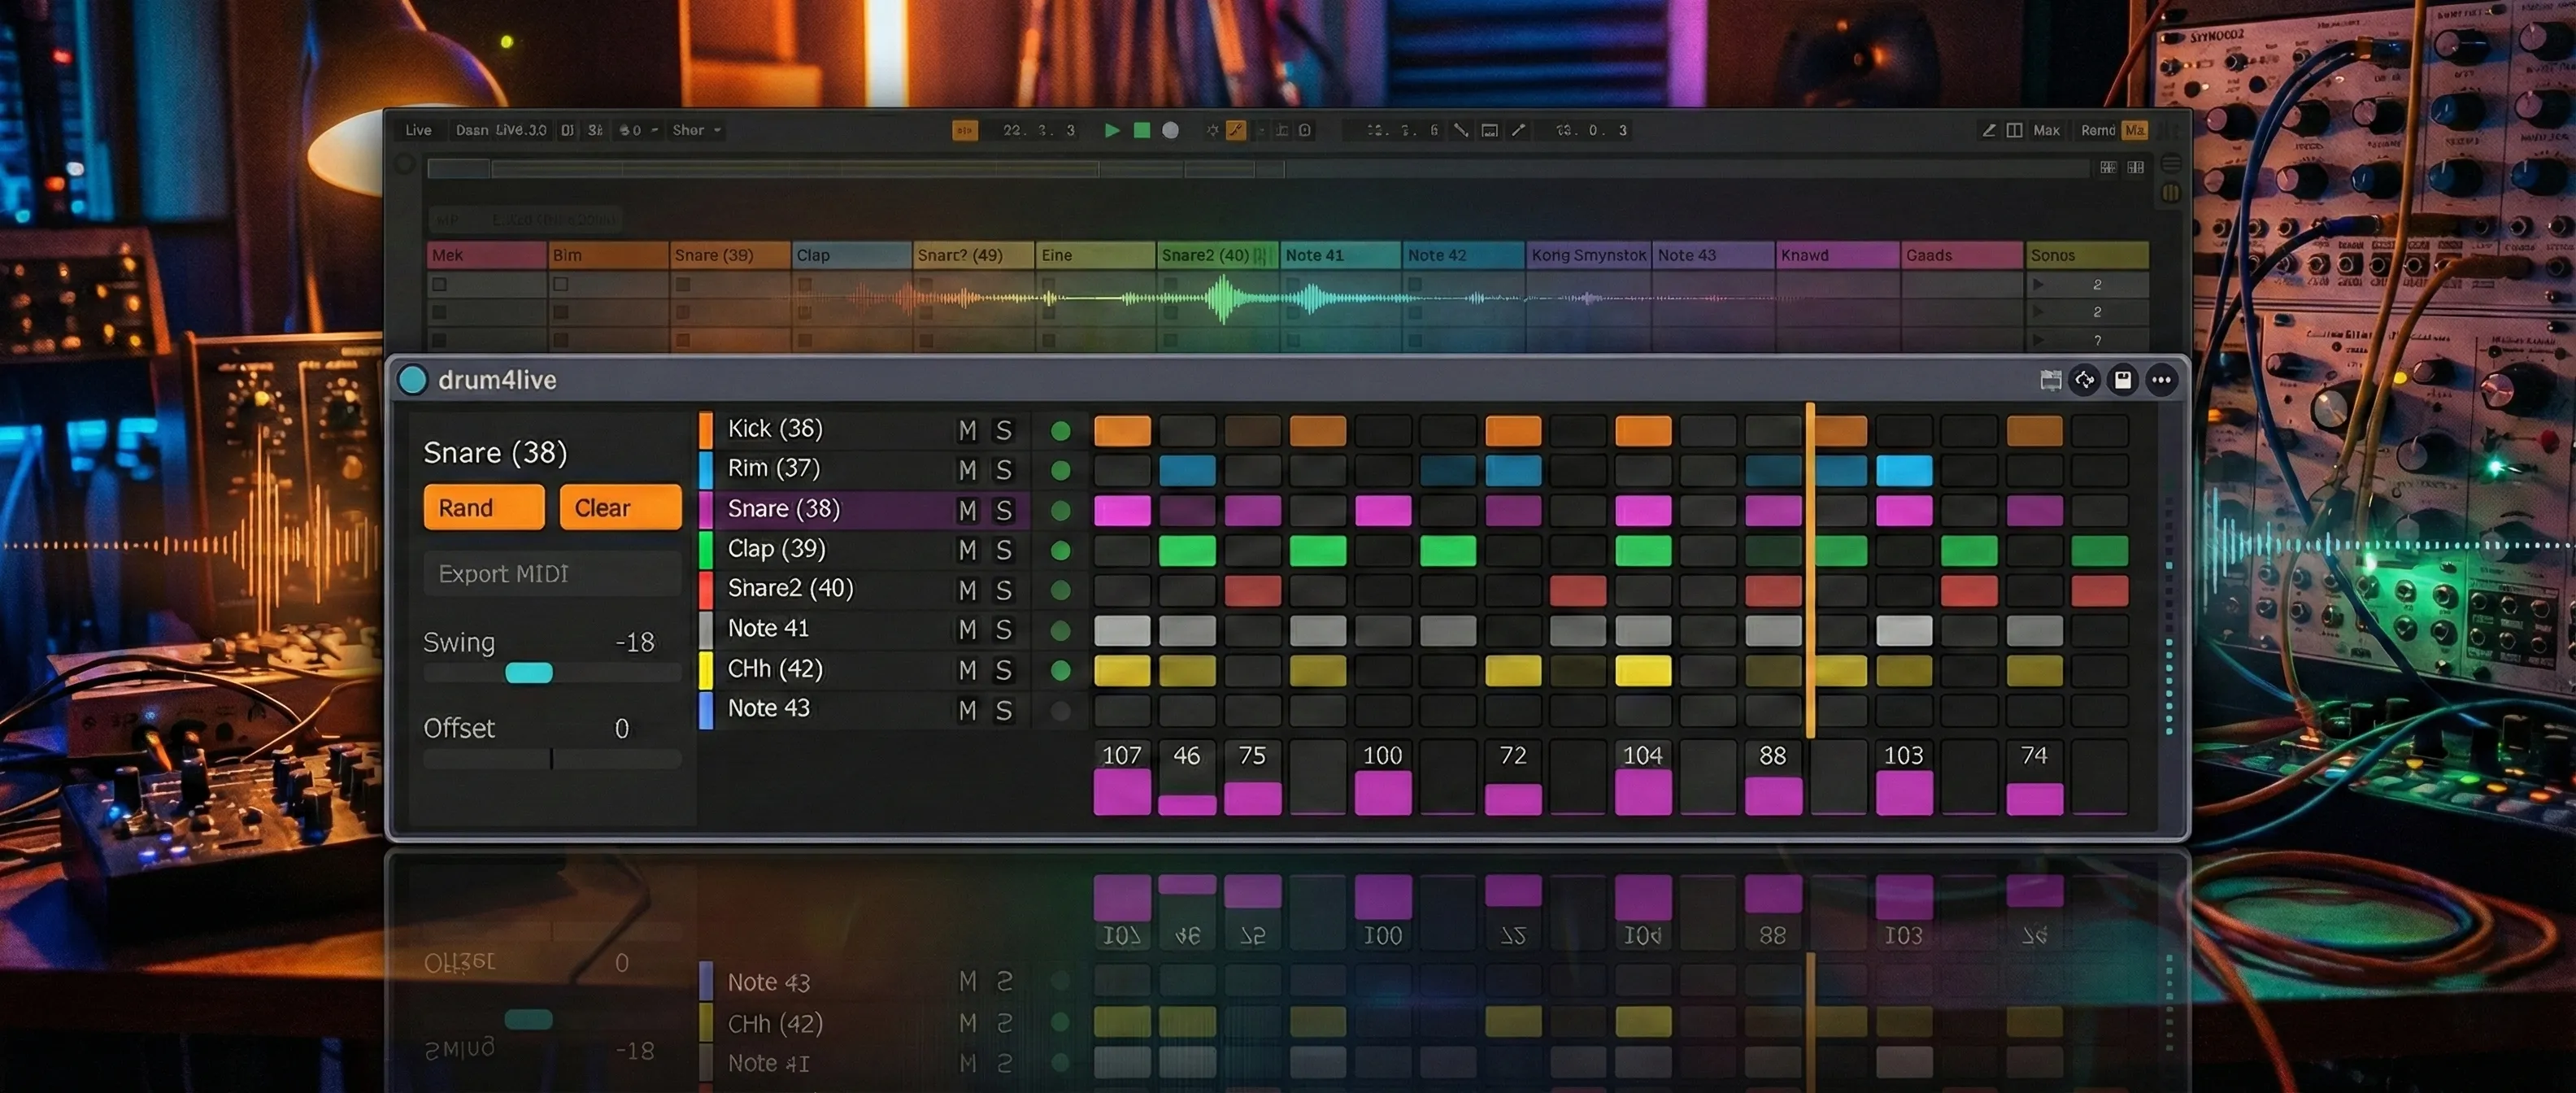This screenshot has height=1093, width=2576.
Task: Toggle the drum4live device power circle
Action: click(412, 380)
